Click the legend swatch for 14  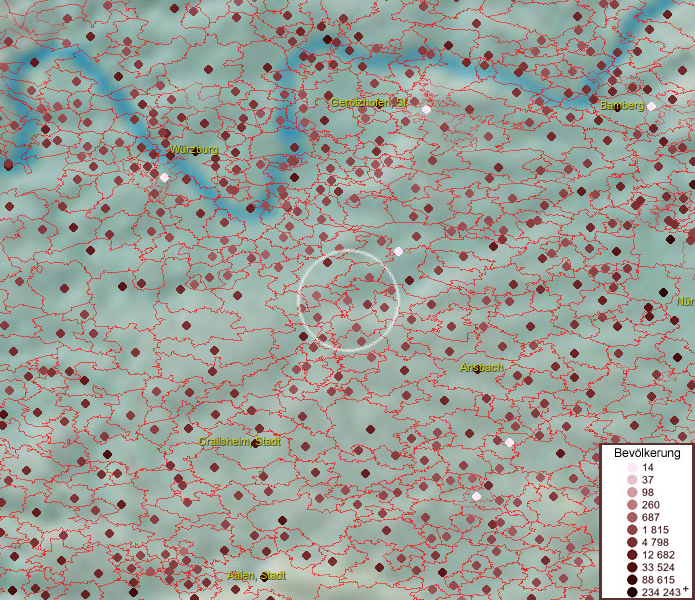point(631,468)
